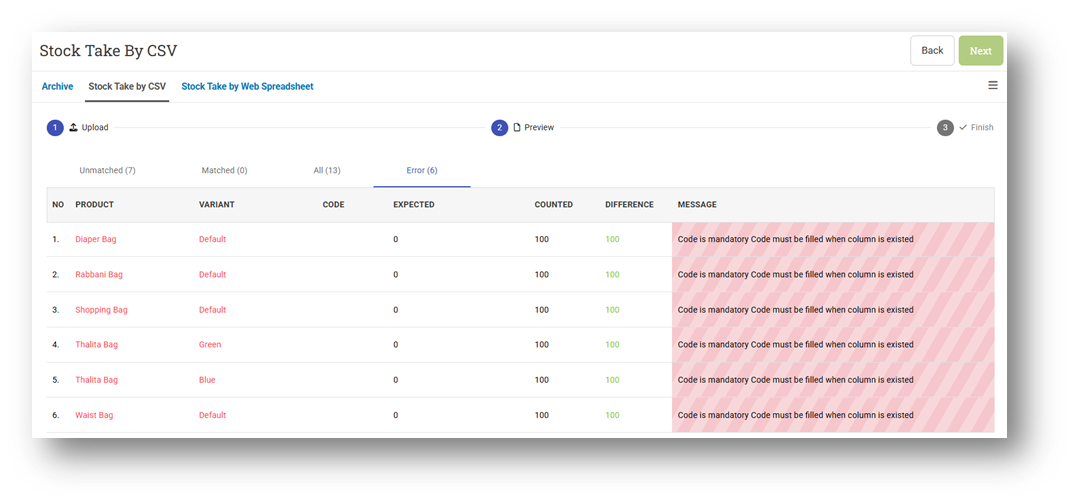Click the Back button

click(932, 51)
